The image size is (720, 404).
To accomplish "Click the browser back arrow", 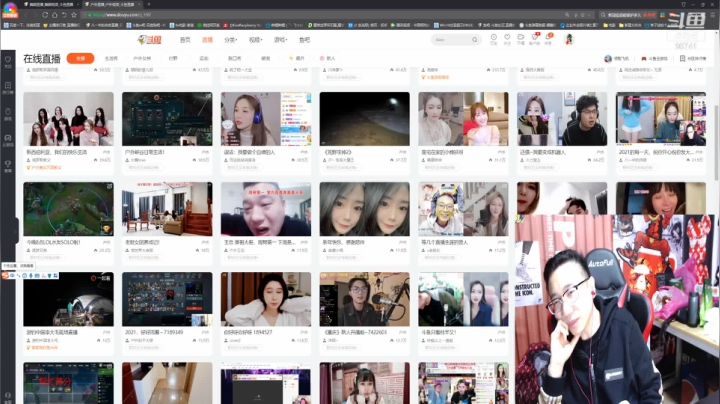I will pos(25,15).
